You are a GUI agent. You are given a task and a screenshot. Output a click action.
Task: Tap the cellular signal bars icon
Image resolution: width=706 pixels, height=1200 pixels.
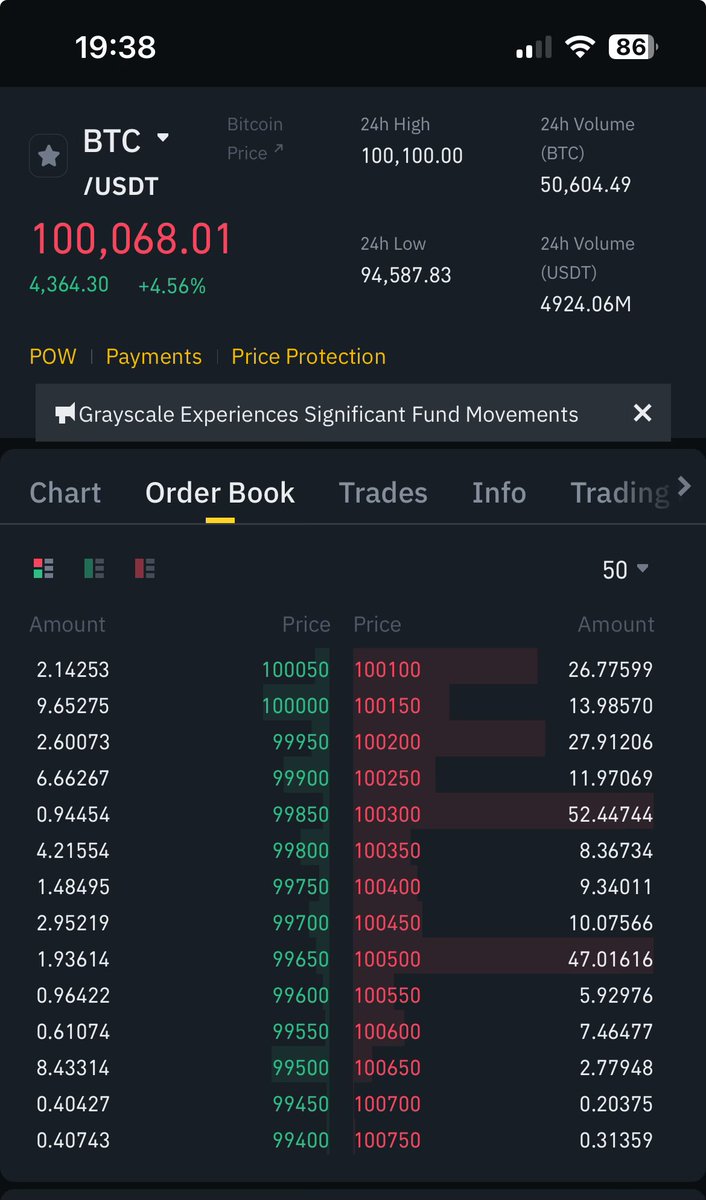tap(534, 47)
